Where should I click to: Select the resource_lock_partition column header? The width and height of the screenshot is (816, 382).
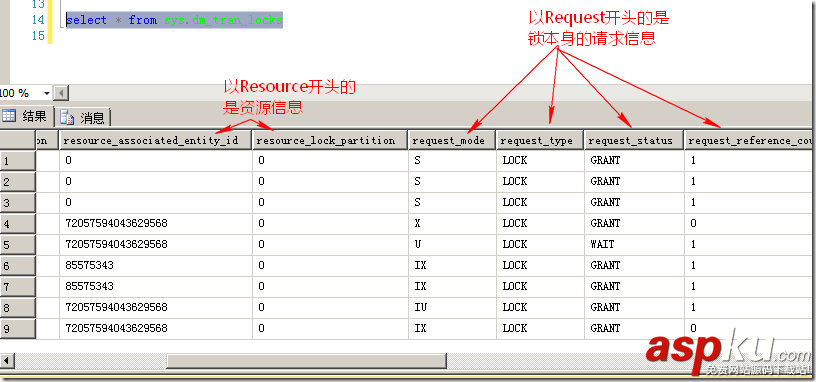tap(330, 141)
